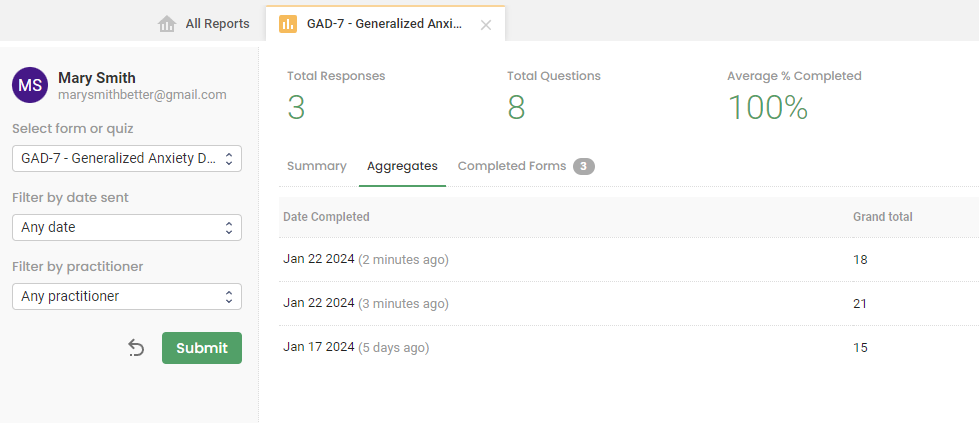Click the reset filters undo icon
This screenshot has height=423, width=979.
[136, 348]
